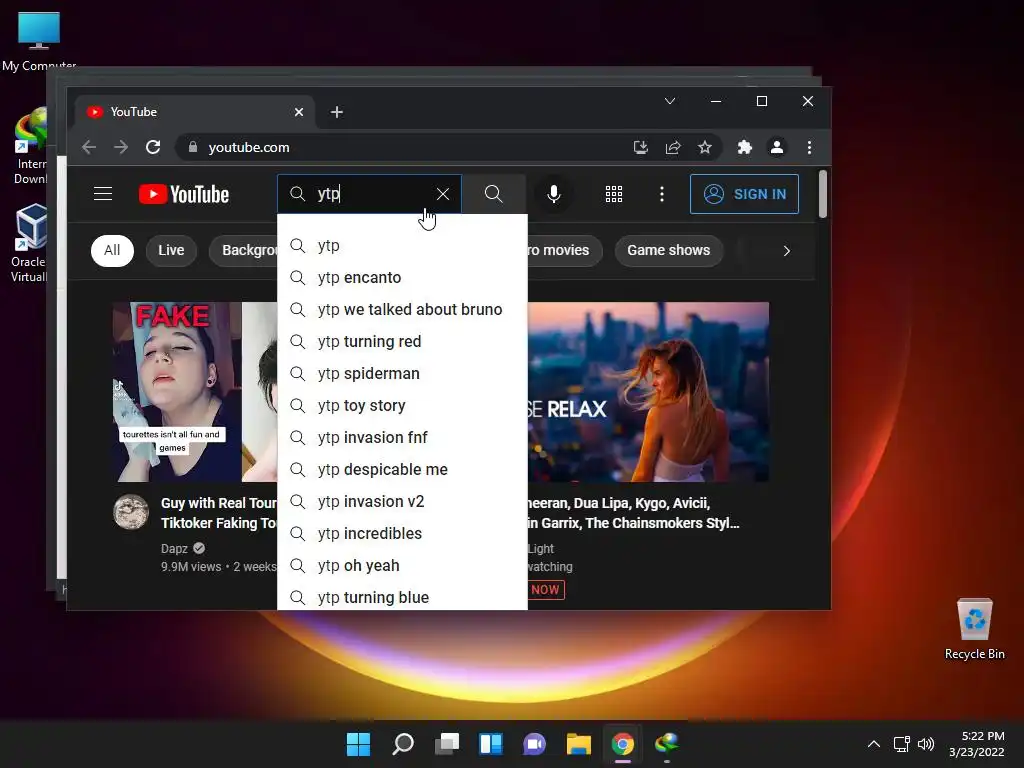This screenshot has width=1024, height=768.
Task: Choose suggestion "ytp despicable me"
Action: tap(402, 470)
